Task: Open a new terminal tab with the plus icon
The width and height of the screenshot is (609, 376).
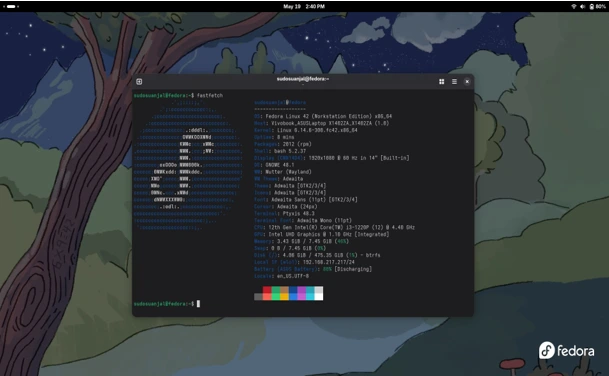Action: 139,81
